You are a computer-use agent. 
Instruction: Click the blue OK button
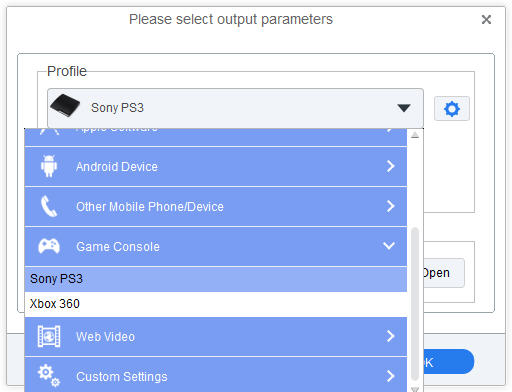tap(448, 362)
